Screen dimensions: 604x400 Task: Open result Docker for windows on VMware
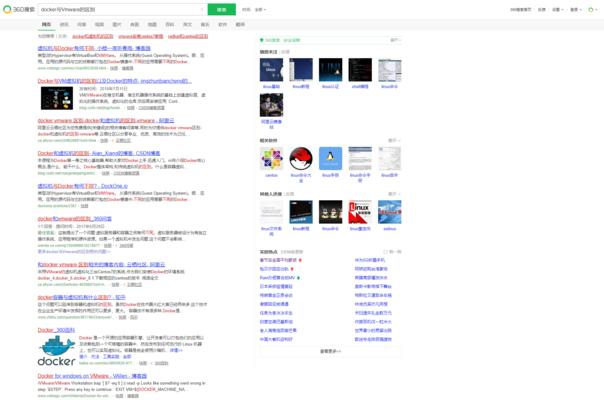click(92, 376)
